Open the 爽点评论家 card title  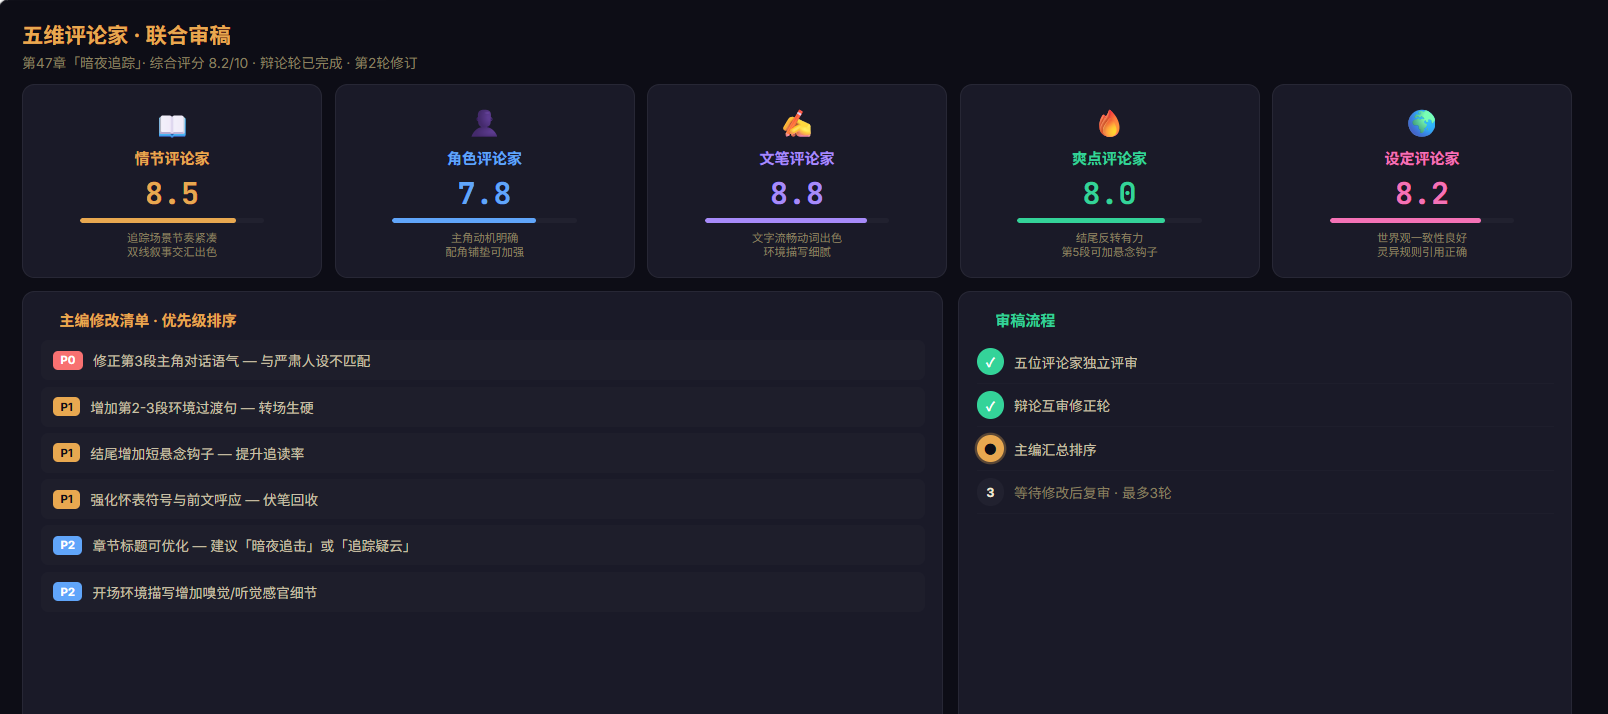point(1109,159)
